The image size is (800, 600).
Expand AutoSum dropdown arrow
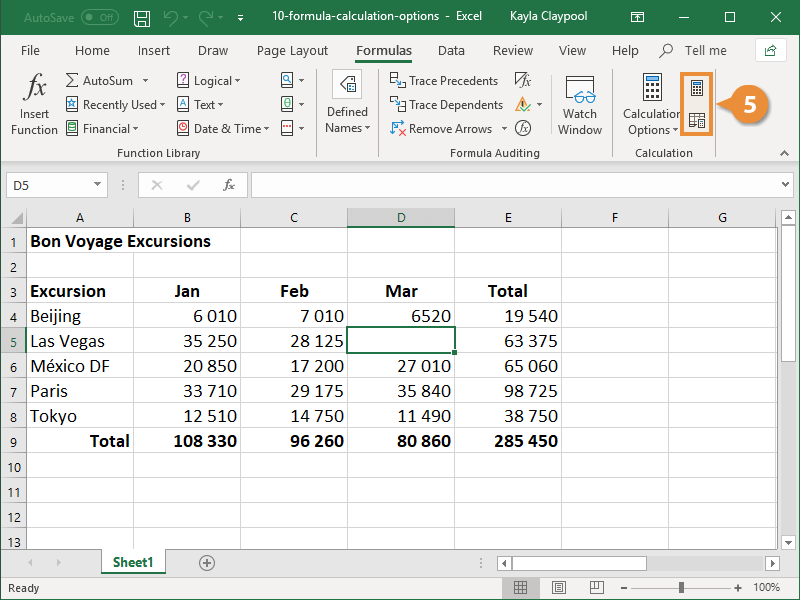[x=145, y=81]
